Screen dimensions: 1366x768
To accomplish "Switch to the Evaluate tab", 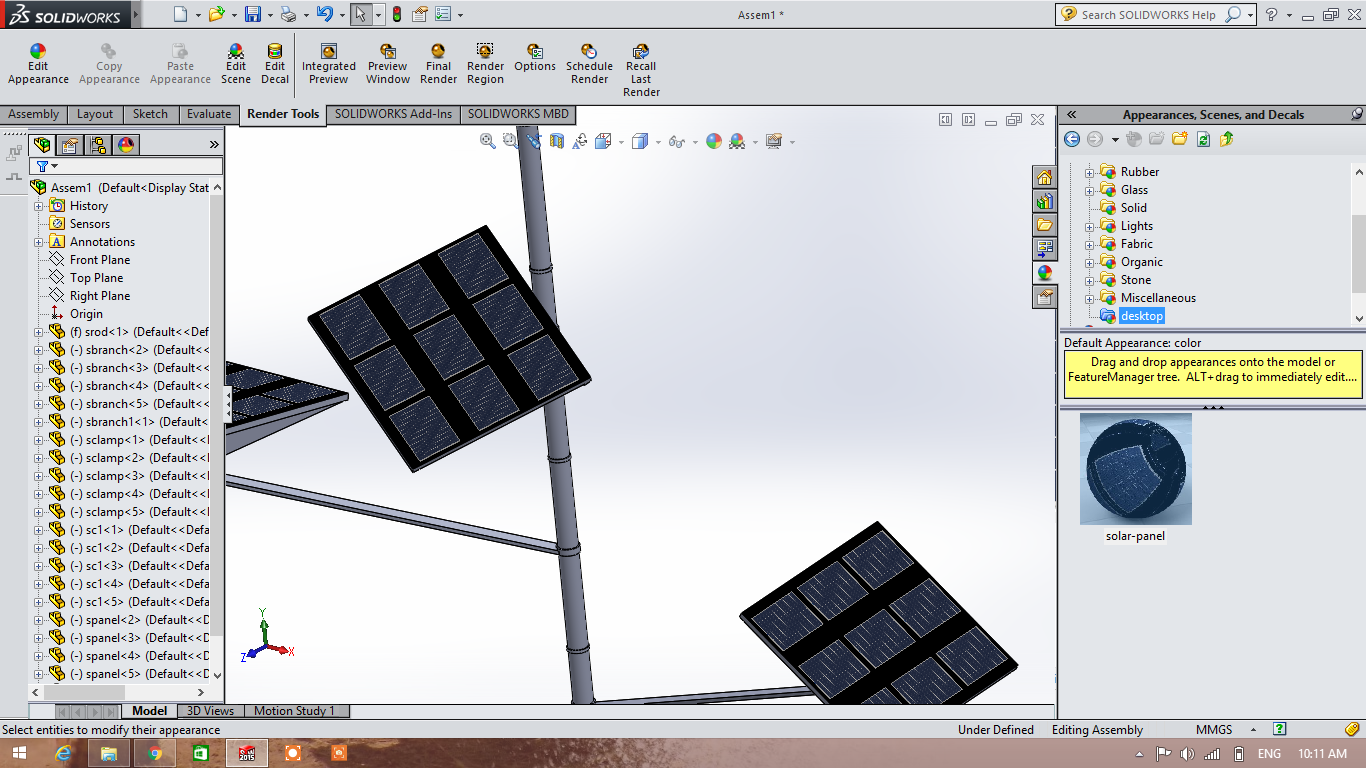I will [209, 114].
